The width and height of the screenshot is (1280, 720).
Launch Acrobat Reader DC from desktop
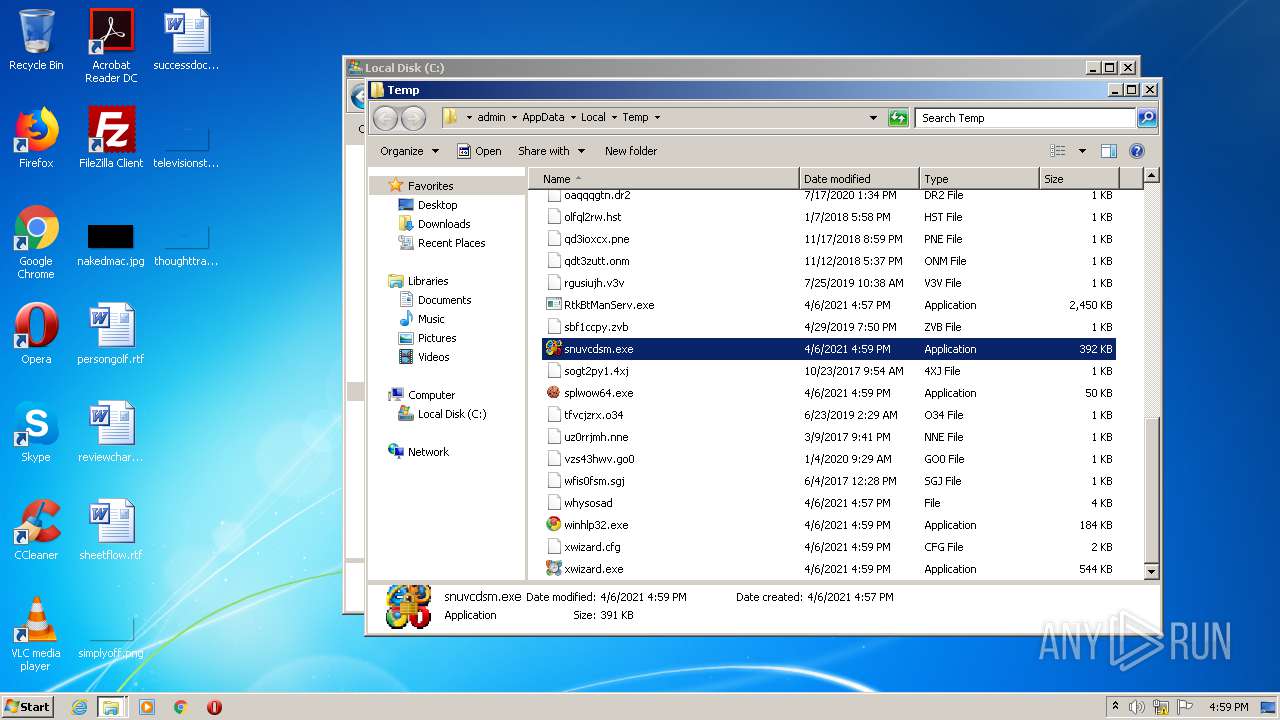coord(111,46)
